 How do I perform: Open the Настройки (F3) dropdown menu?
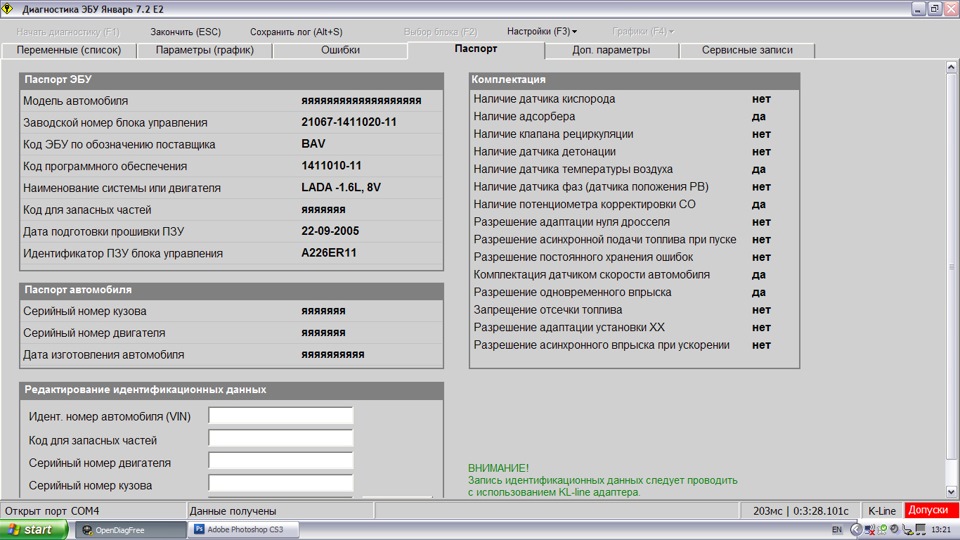coord(541,32)
